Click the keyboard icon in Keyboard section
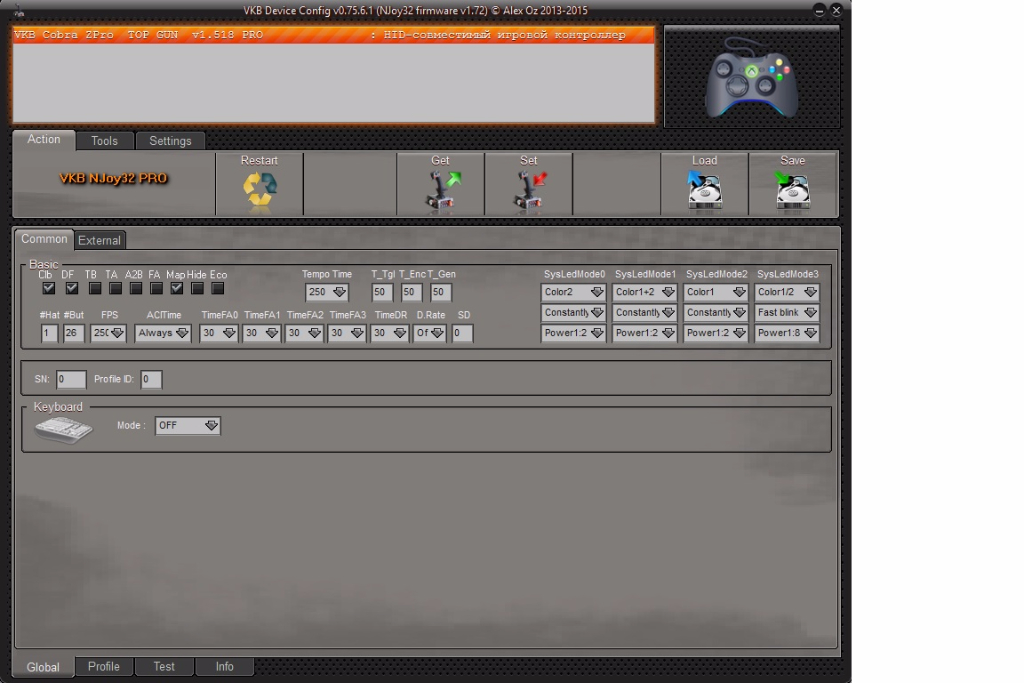The image size is (1024, 683). coord(63,430)
